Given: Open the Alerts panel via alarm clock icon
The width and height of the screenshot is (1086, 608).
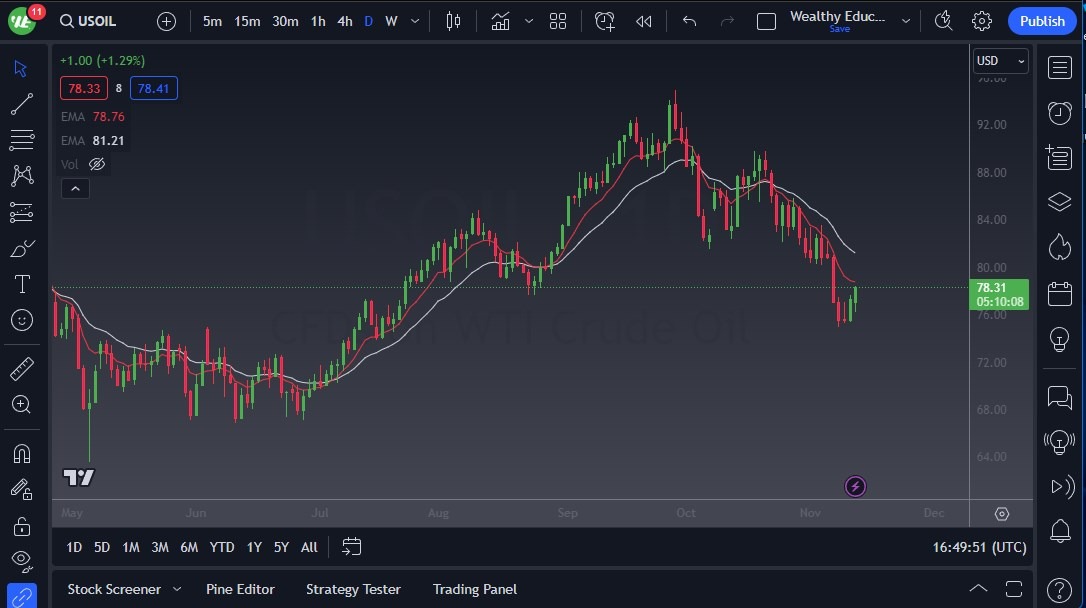Looking at the screenshot, I should tap(1059, 113).
